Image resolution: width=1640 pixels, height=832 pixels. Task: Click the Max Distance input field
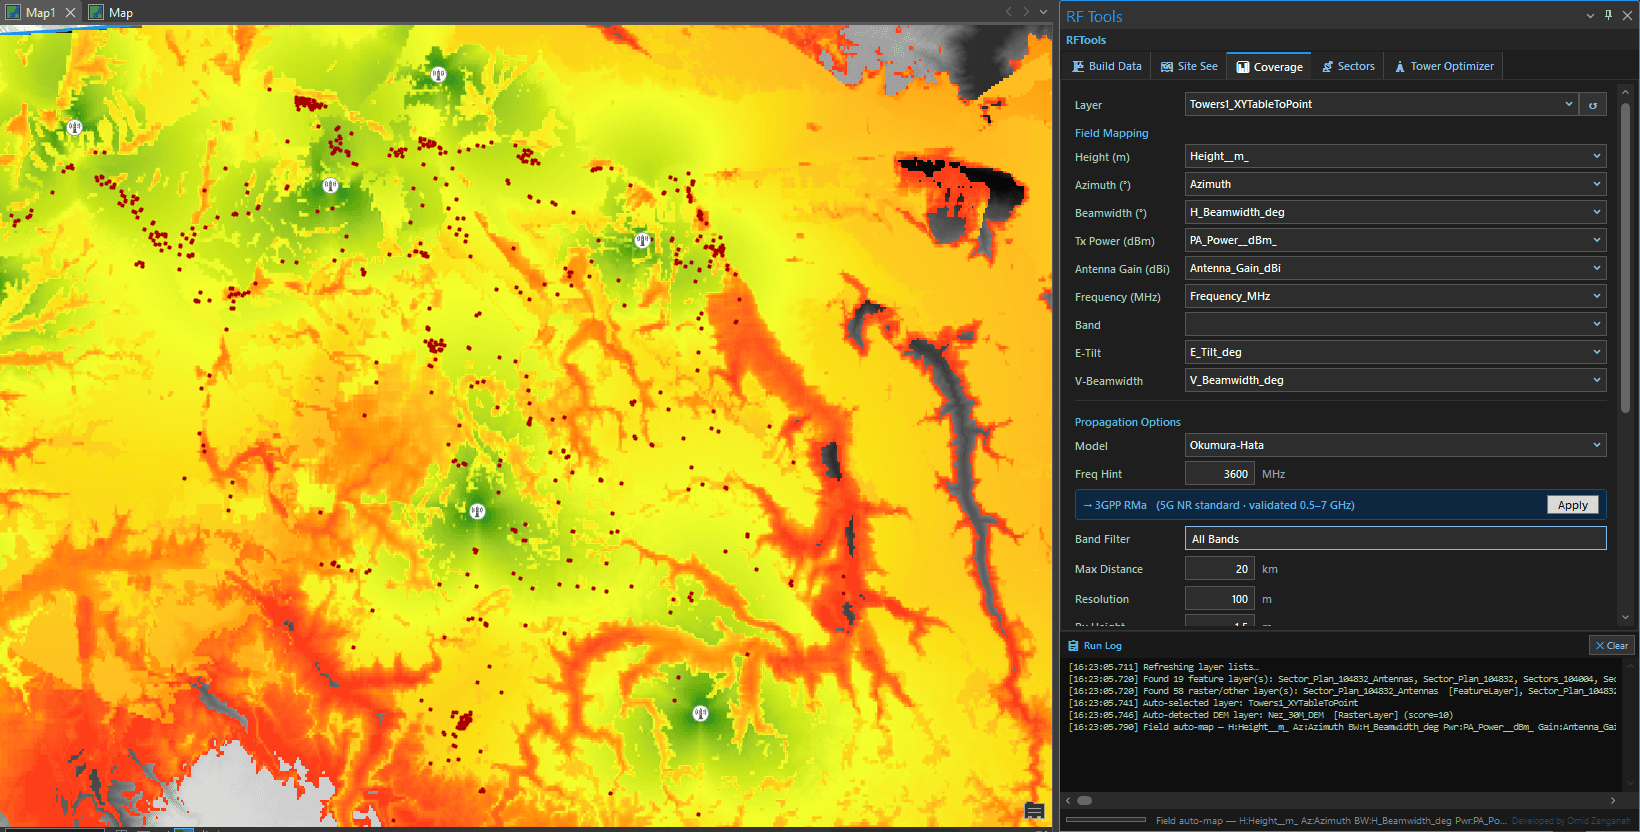[1219, 569]
